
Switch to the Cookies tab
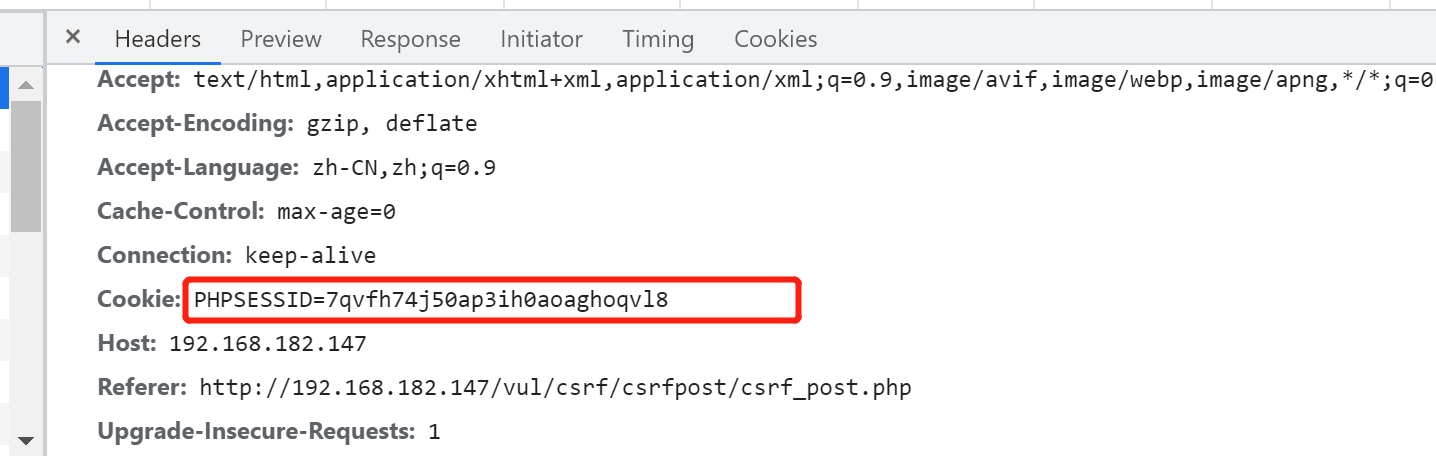coord(775,39)
